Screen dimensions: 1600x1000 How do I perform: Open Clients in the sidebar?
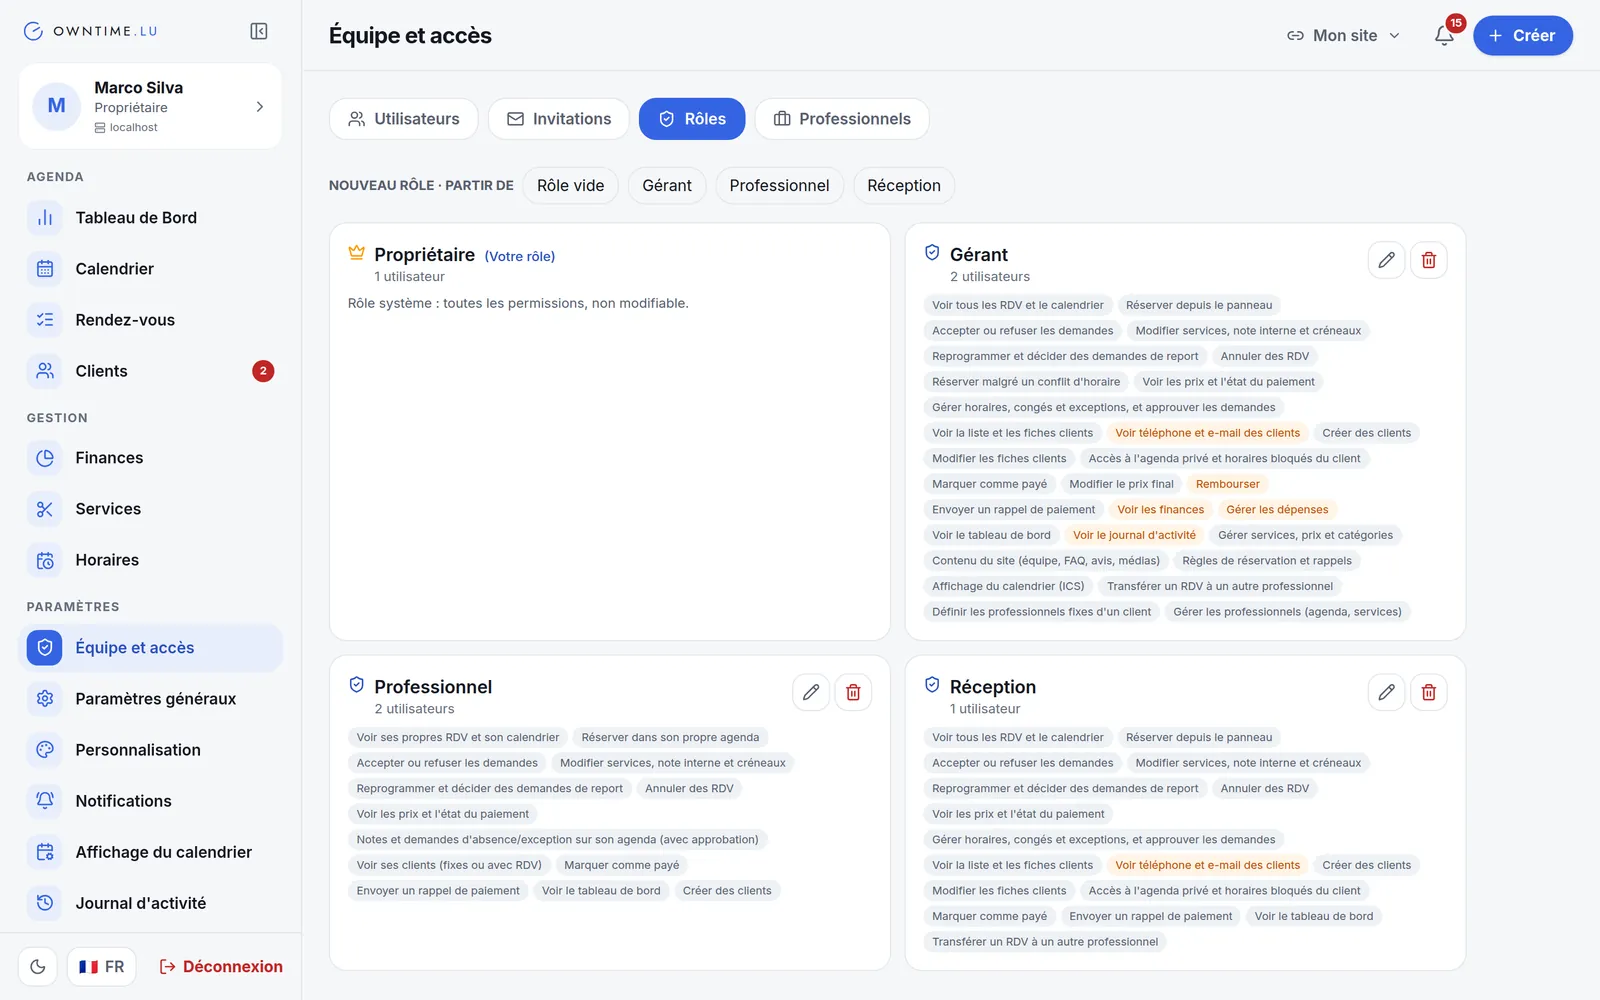click(150, 371)
